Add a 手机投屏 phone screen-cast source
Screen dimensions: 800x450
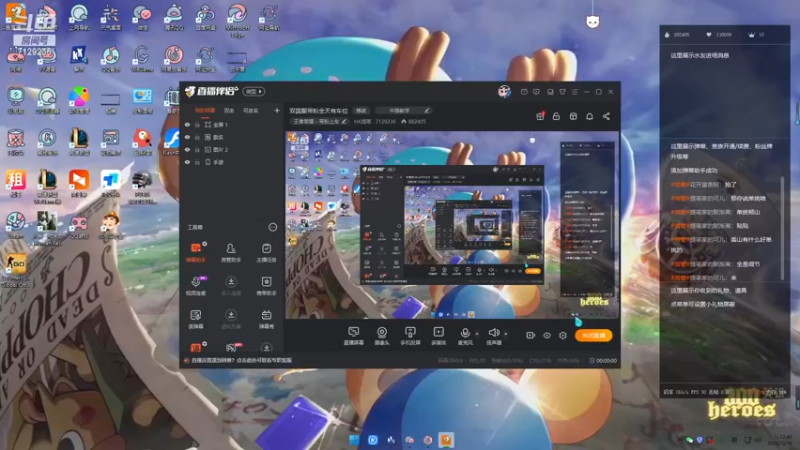[x=410, y=336]
